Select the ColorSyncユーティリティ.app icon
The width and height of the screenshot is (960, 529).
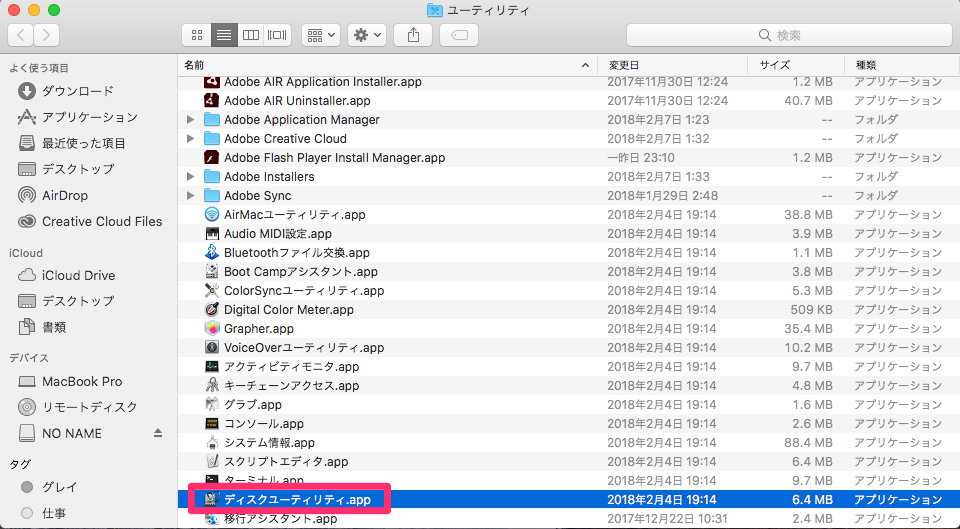(212, 290)
